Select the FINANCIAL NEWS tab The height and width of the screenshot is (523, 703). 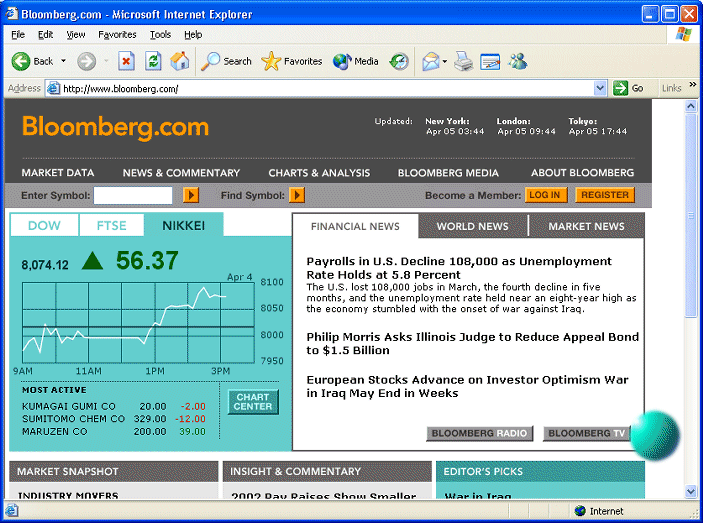pos(355,226)
